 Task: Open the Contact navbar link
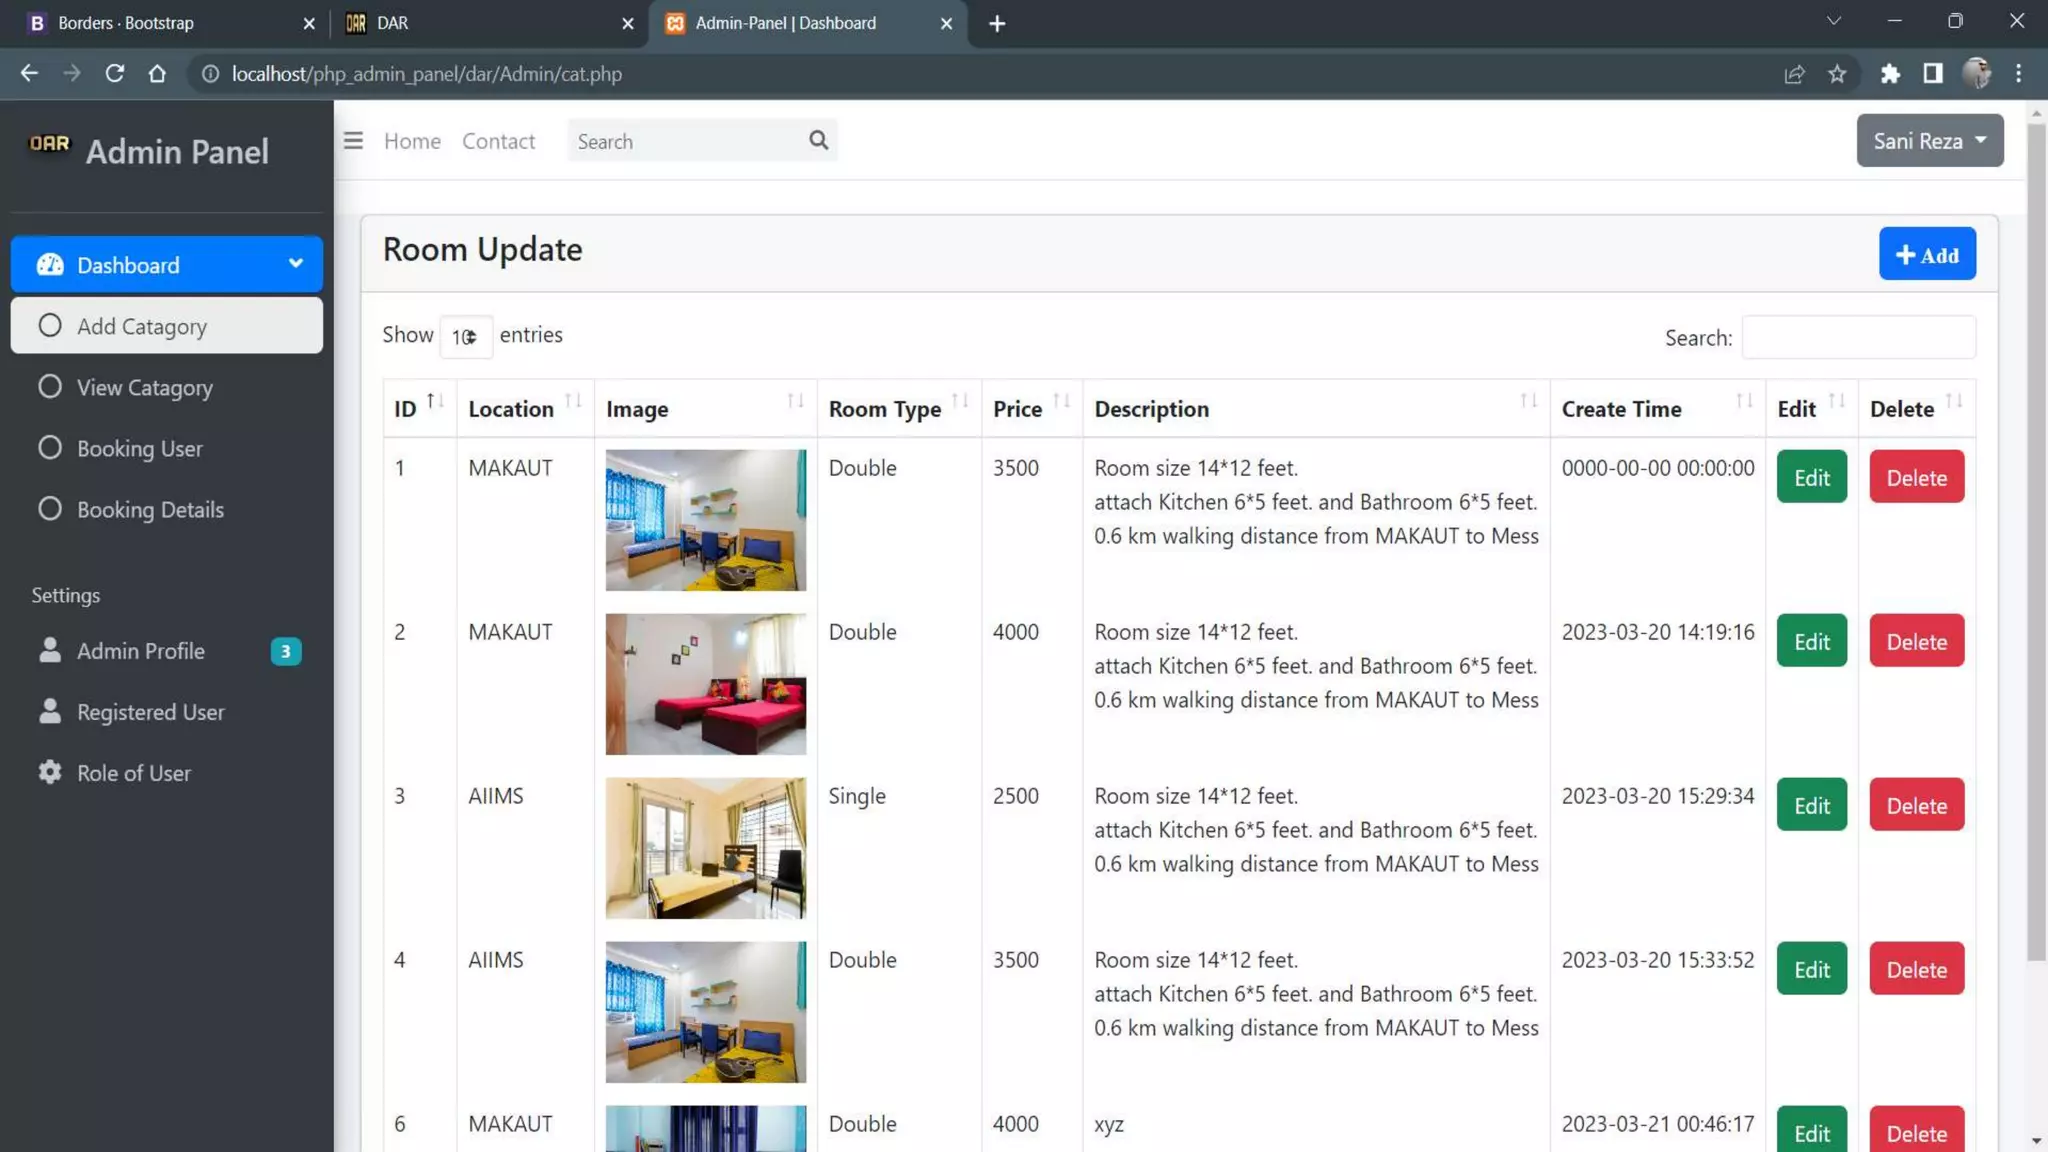point(498,141)
